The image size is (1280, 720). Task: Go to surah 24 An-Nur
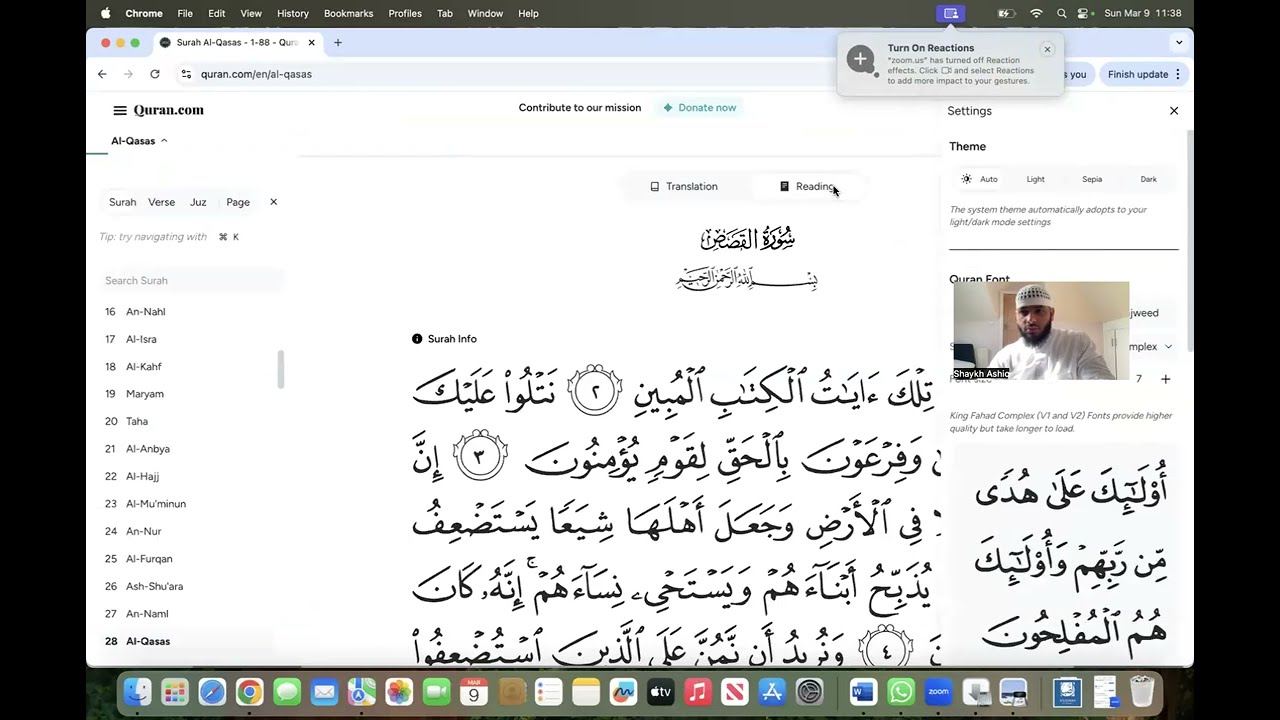(133, 531)
